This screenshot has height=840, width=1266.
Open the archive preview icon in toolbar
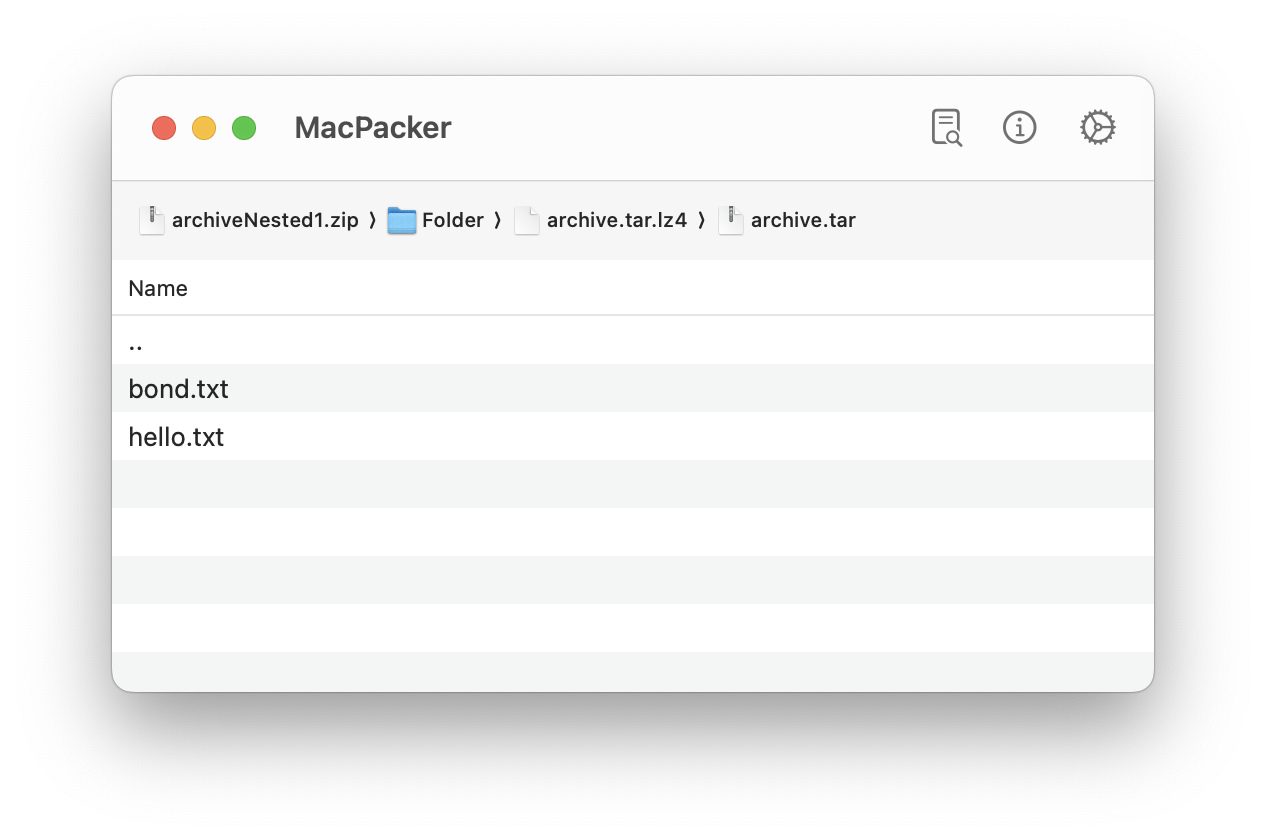tap(945, 128)
